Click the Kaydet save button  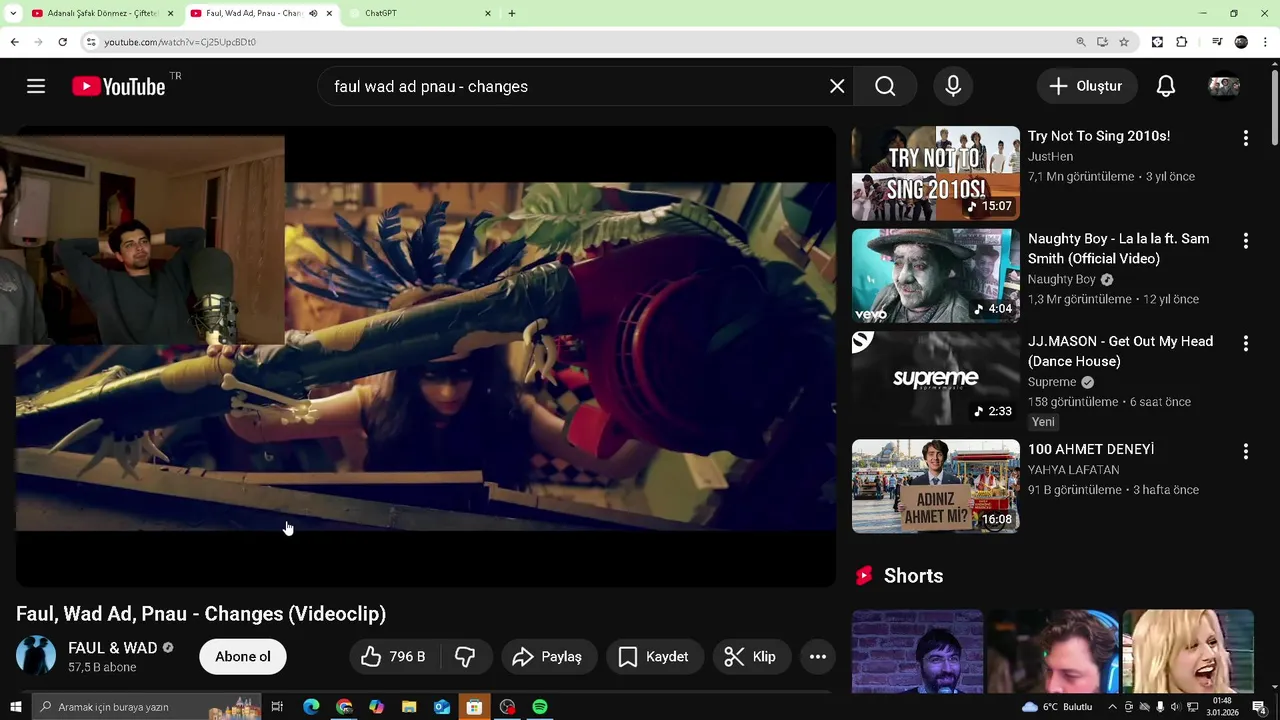coord(654,657)
